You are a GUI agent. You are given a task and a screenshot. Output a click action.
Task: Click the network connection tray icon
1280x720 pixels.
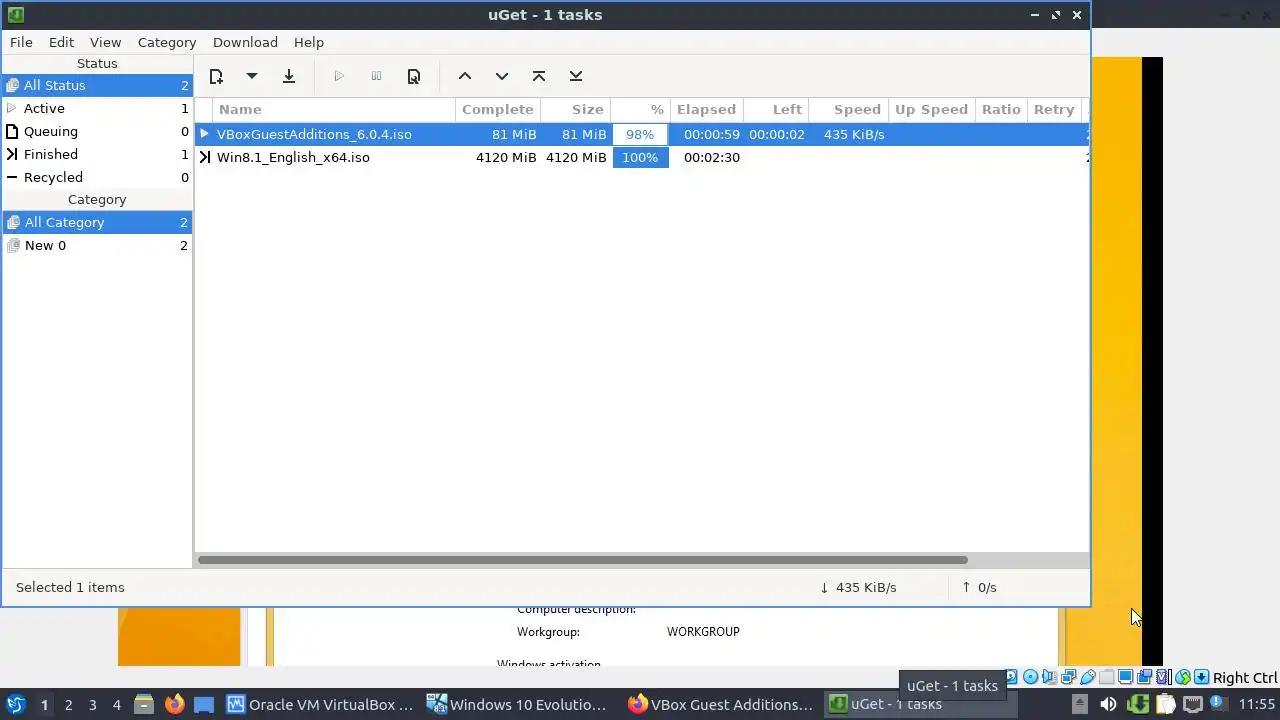click(x=1193, y=704)
